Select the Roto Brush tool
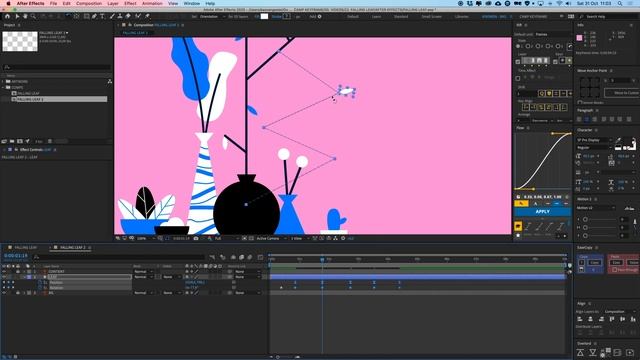Screen dimensions: 640x360 point(138,16)
